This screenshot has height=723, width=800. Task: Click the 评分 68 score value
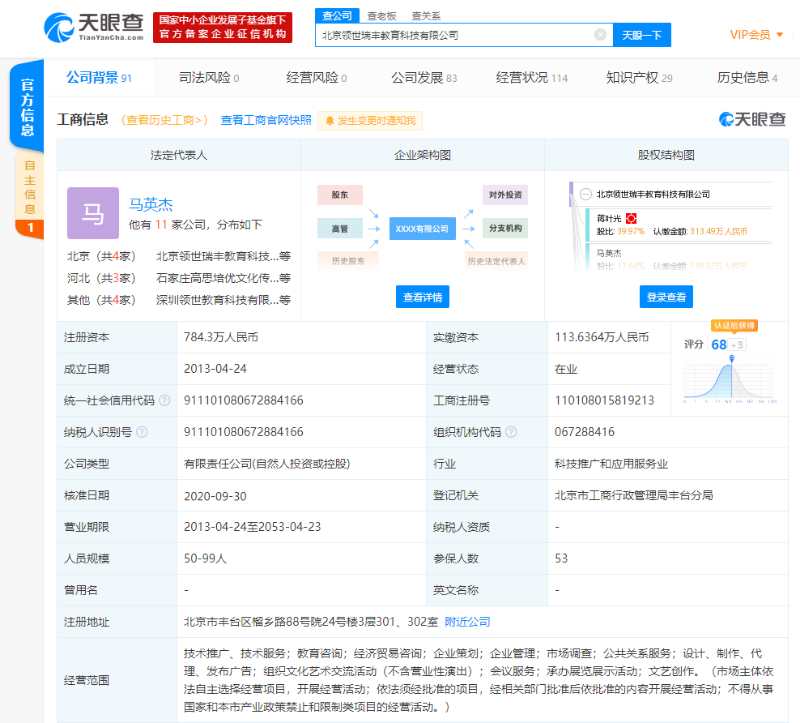[x=719, y=345]
